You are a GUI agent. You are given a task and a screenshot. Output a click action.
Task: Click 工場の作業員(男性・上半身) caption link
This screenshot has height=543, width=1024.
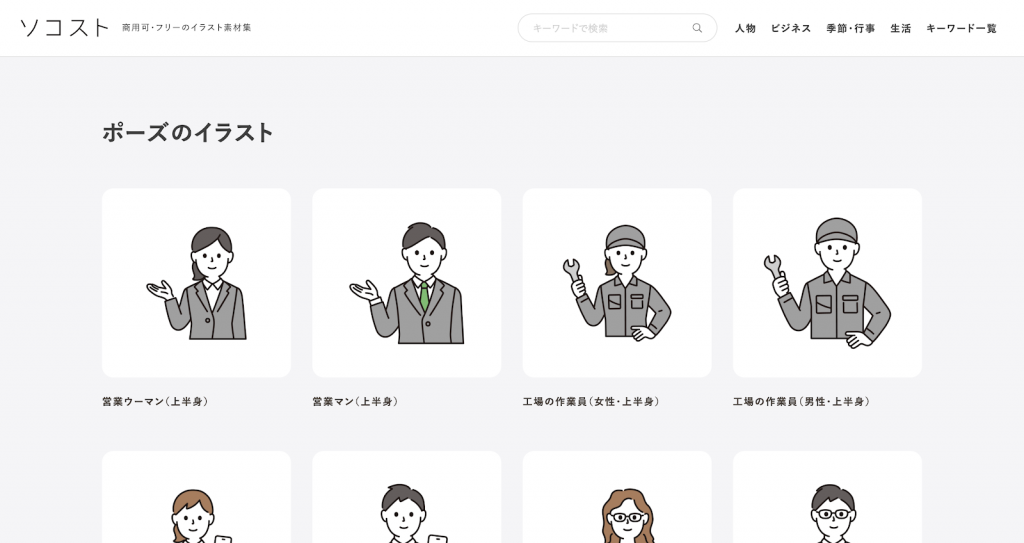(801, 402)
